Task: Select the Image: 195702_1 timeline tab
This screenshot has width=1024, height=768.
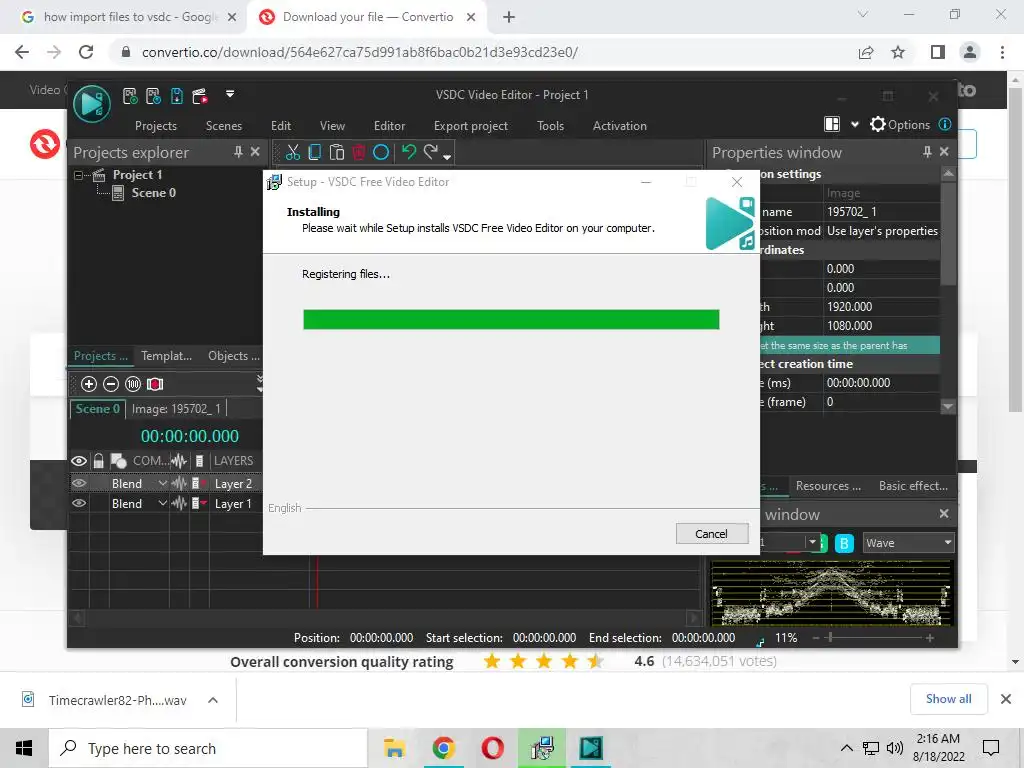Action: coord(176,409)
